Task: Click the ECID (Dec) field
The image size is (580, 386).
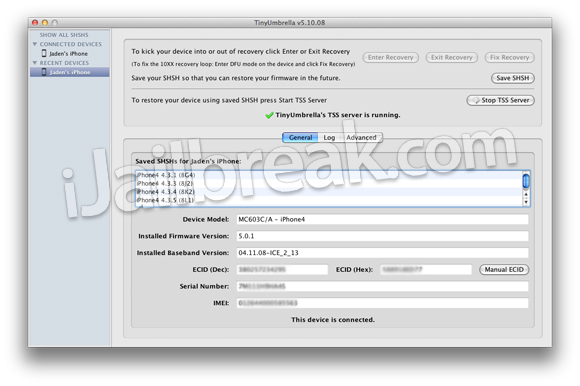Action: [282, 270]
